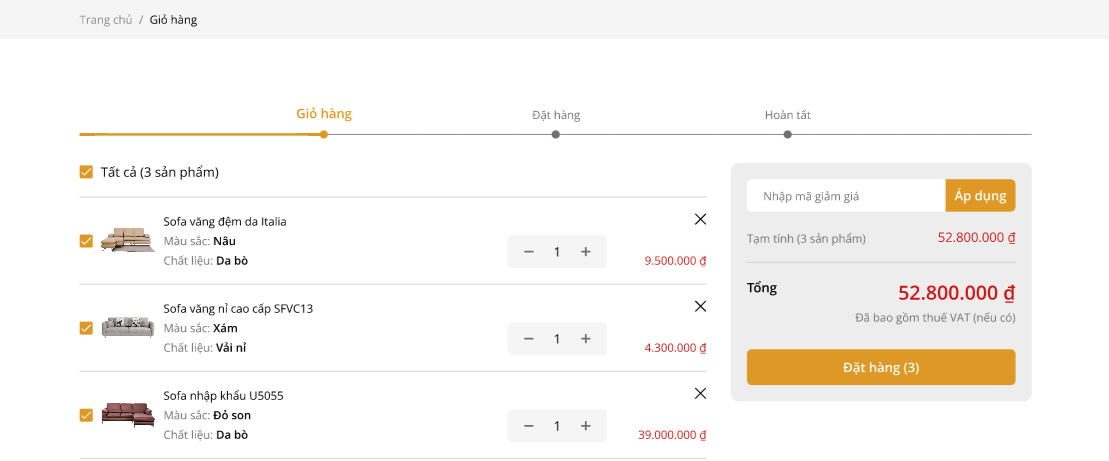Remove Sofa văng nỉ cao cấp SFVC13
Viewport: 1109px width, 461px height.
tap(700, 306)
